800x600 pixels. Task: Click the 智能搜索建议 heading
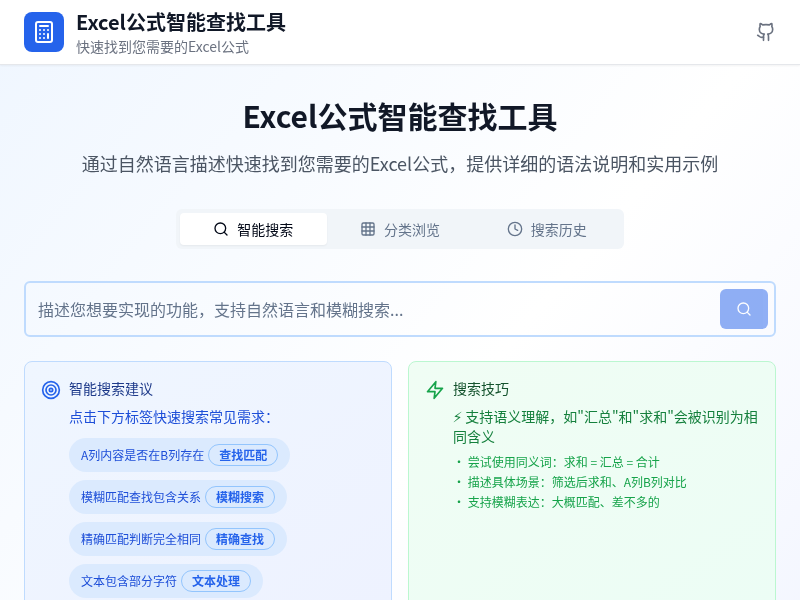(x=111, y=389)
